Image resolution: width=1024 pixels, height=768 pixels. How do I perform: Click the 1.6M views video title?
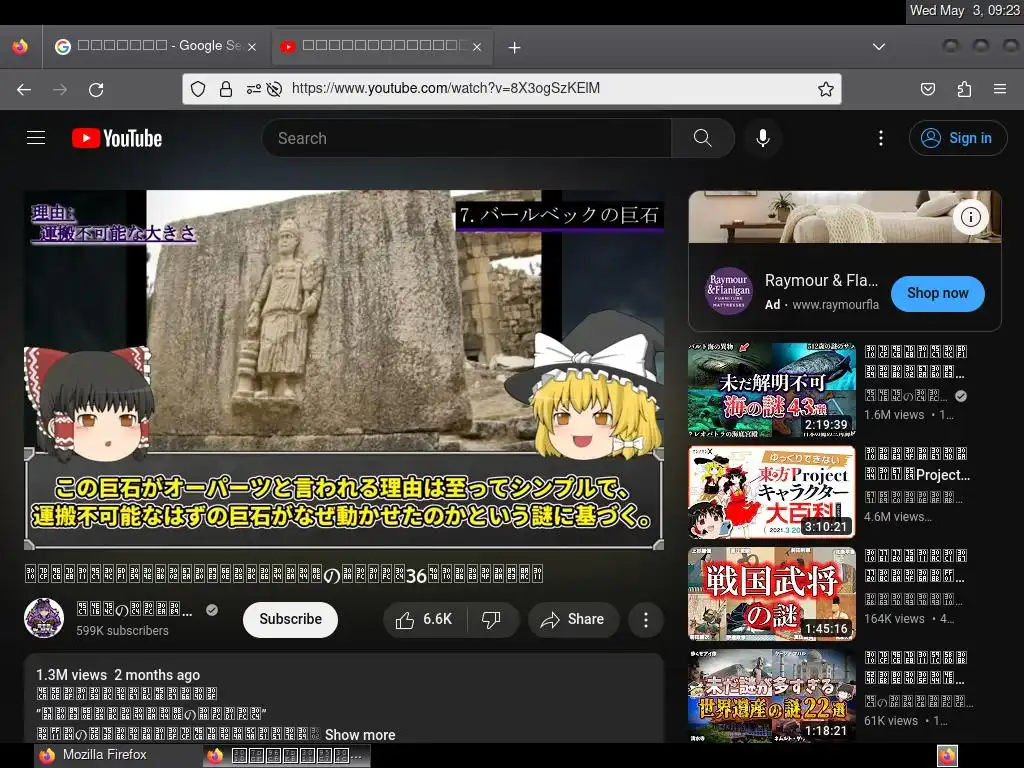point(916,362)
